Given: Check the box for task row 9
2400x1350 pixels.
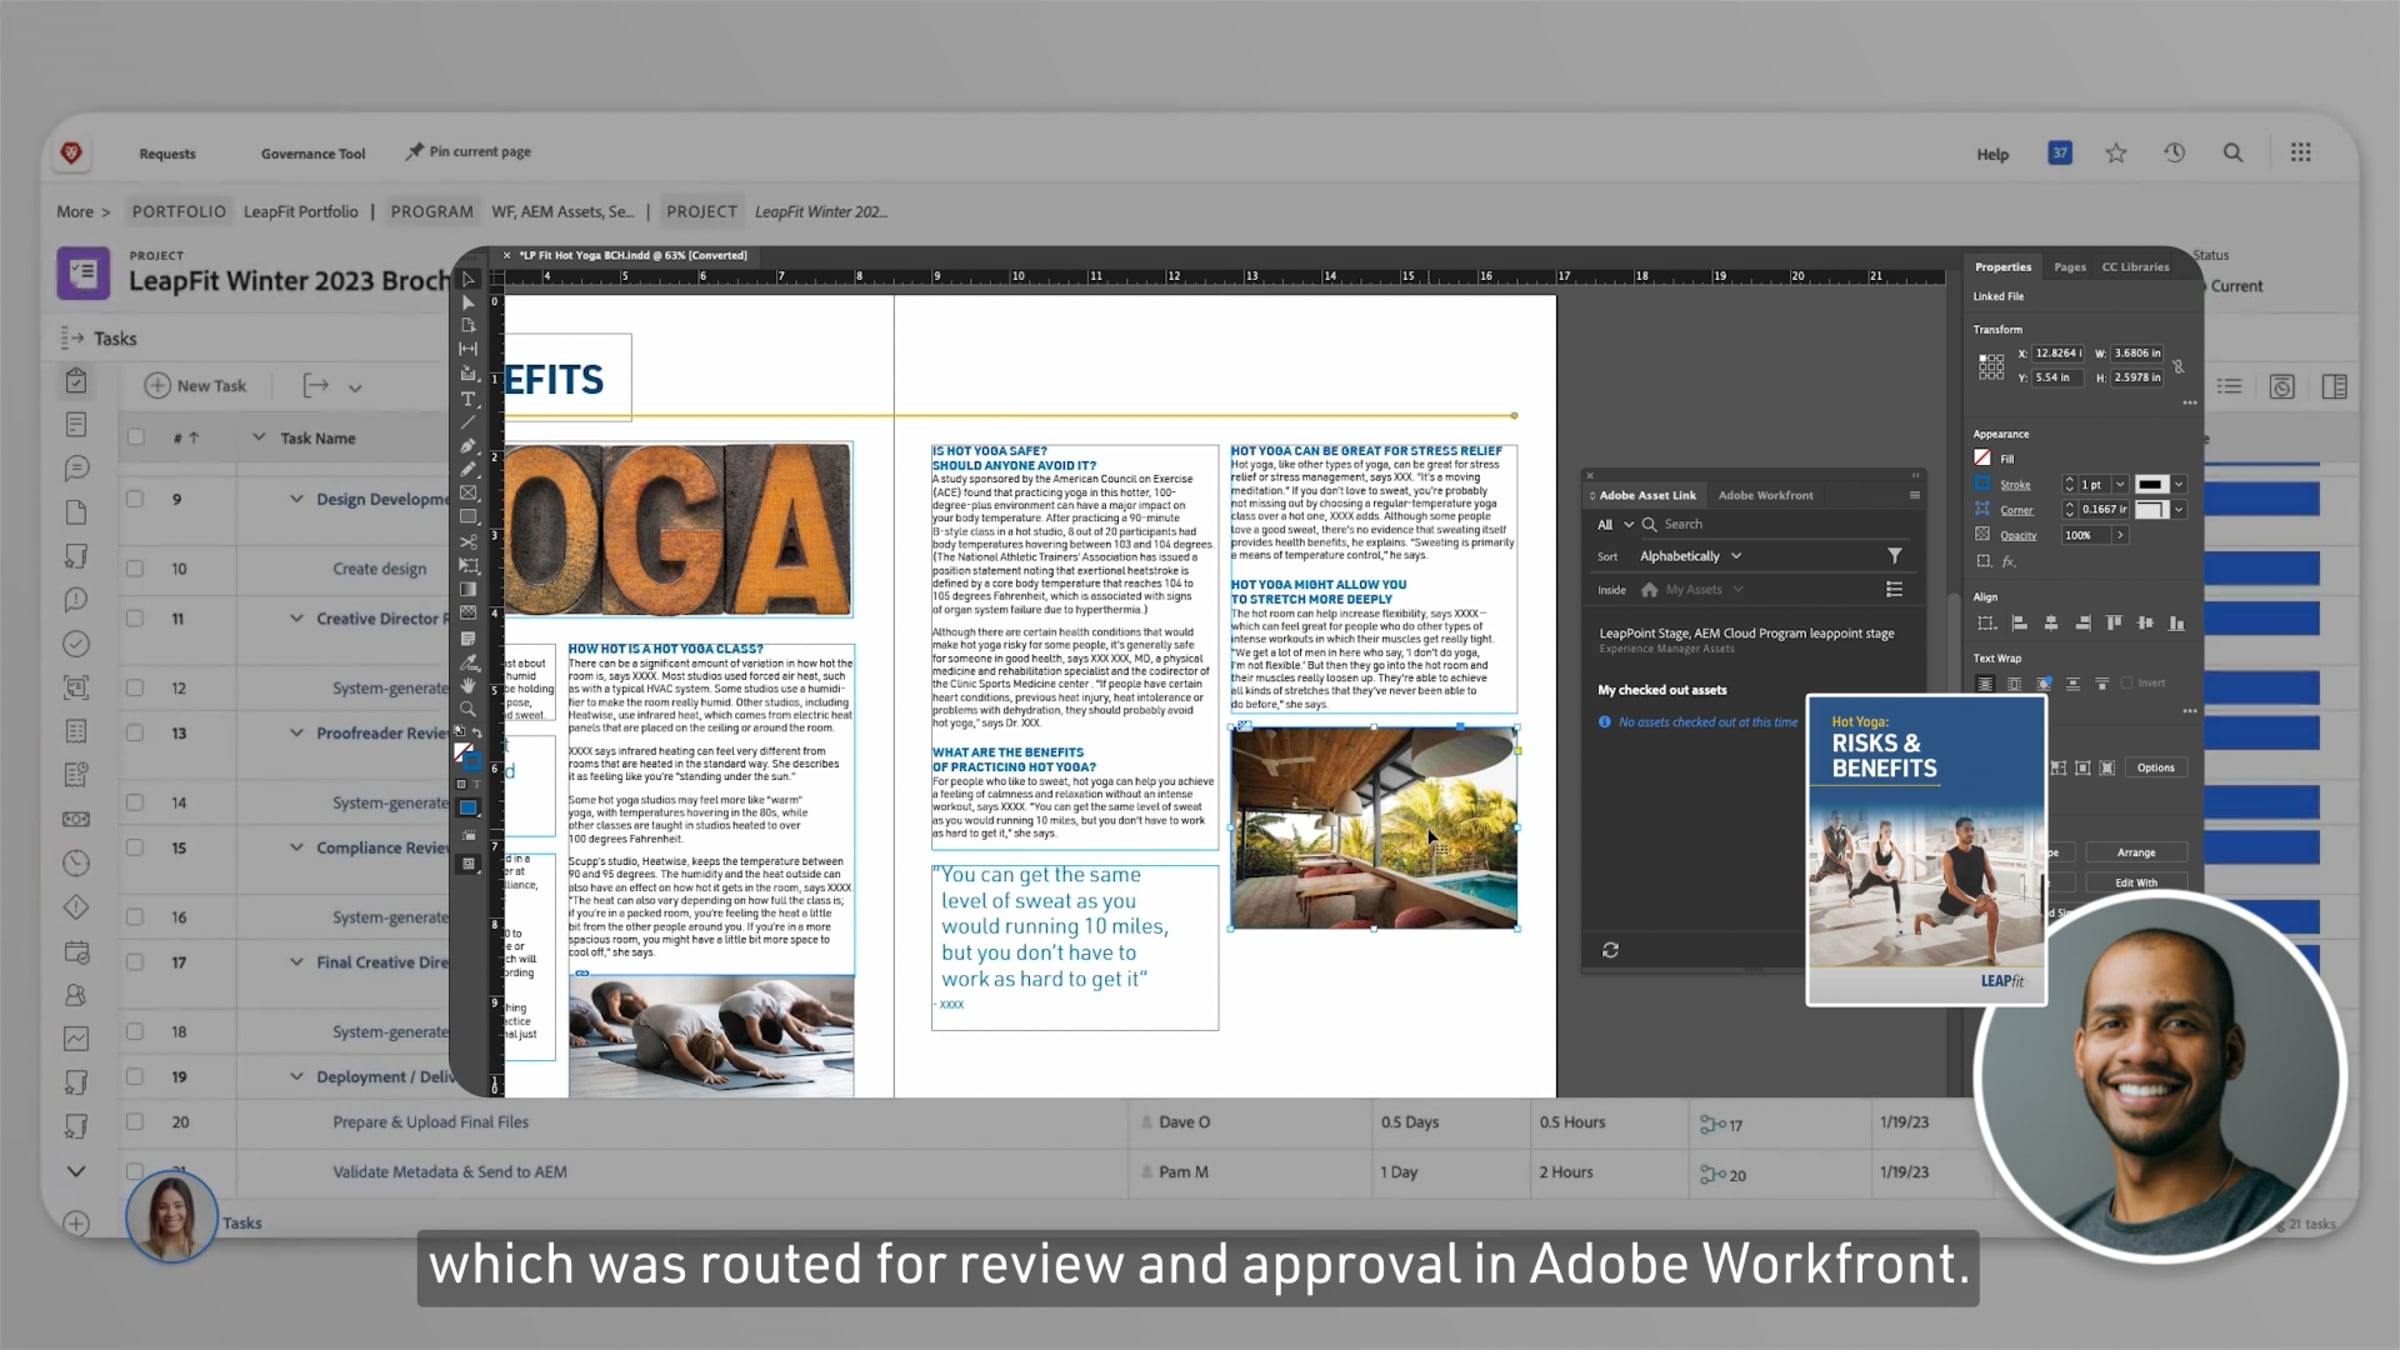Looking at the screenshot, I should [x=135, y=499].
